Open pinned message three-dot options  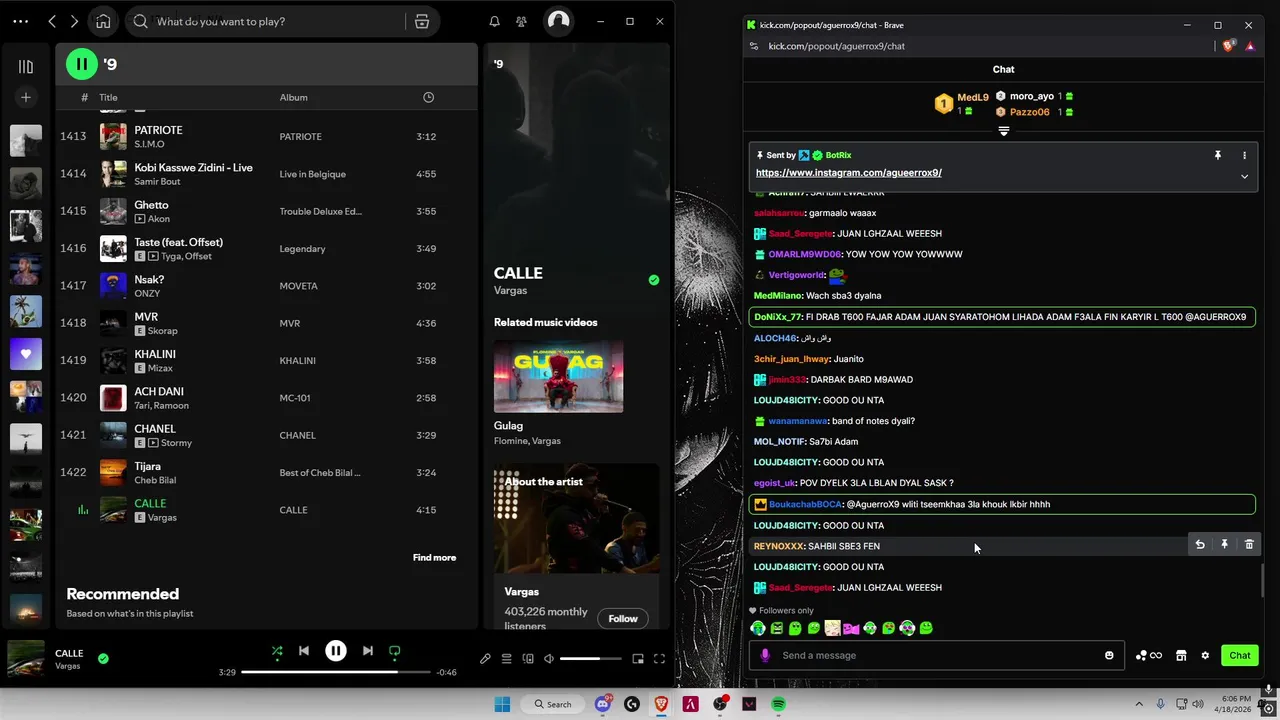[1244, 155]
